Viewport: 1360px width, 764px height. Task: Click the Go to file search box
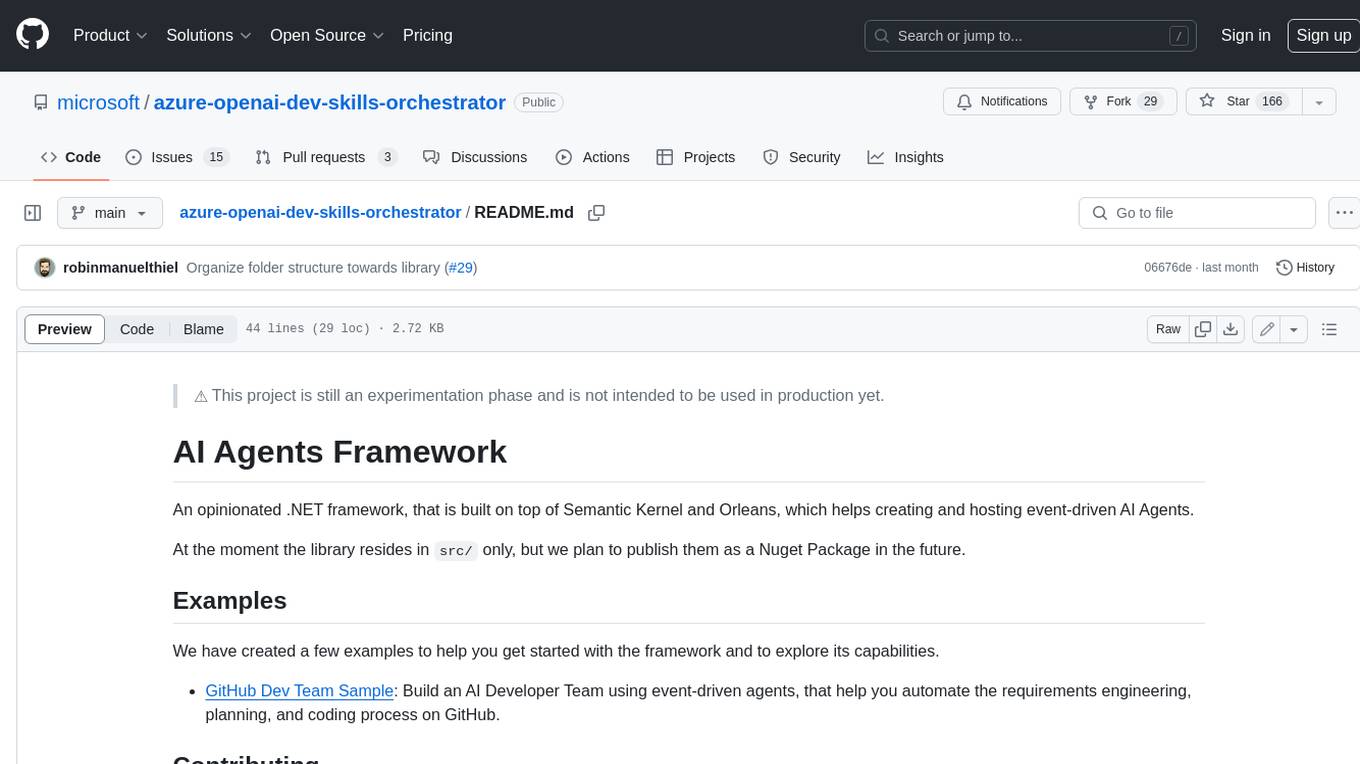point(1197,213)
